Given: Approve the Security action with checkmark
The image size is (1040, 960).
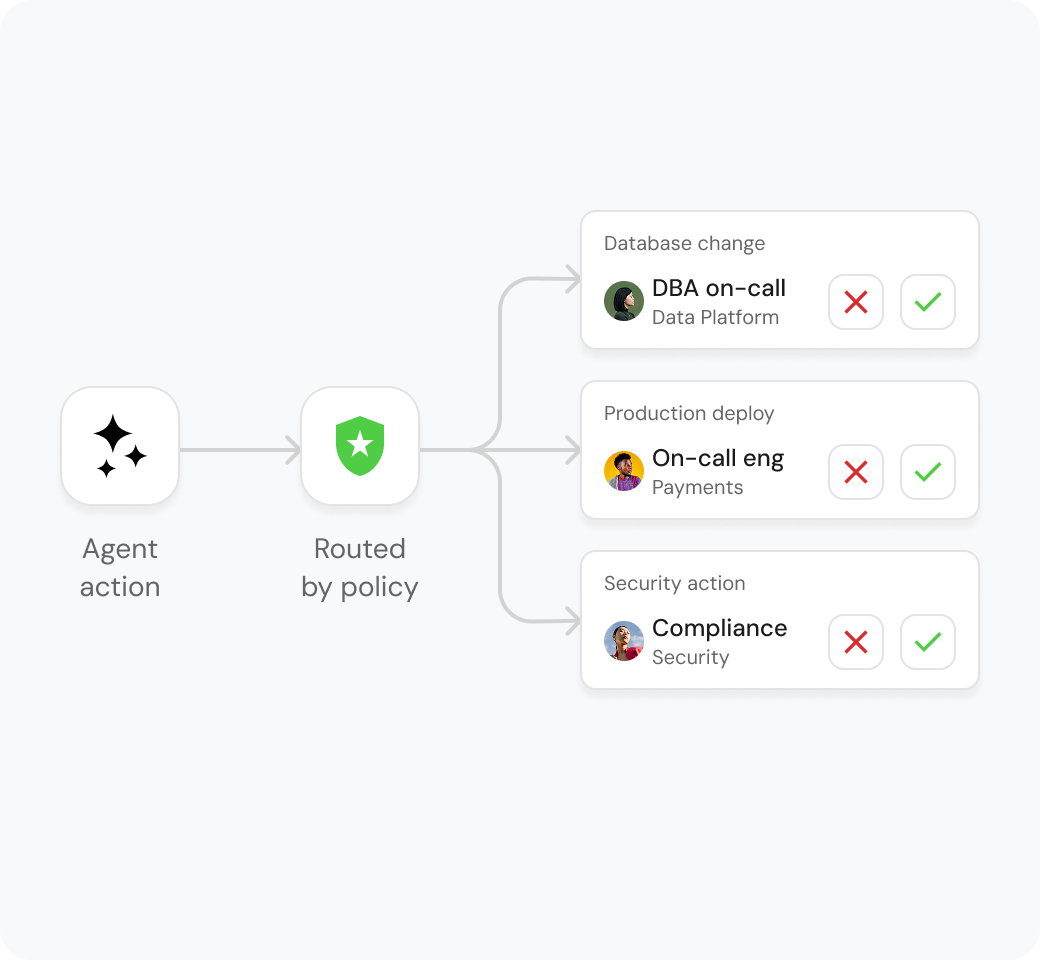Looking at the screenshot, I should point(927,642).
